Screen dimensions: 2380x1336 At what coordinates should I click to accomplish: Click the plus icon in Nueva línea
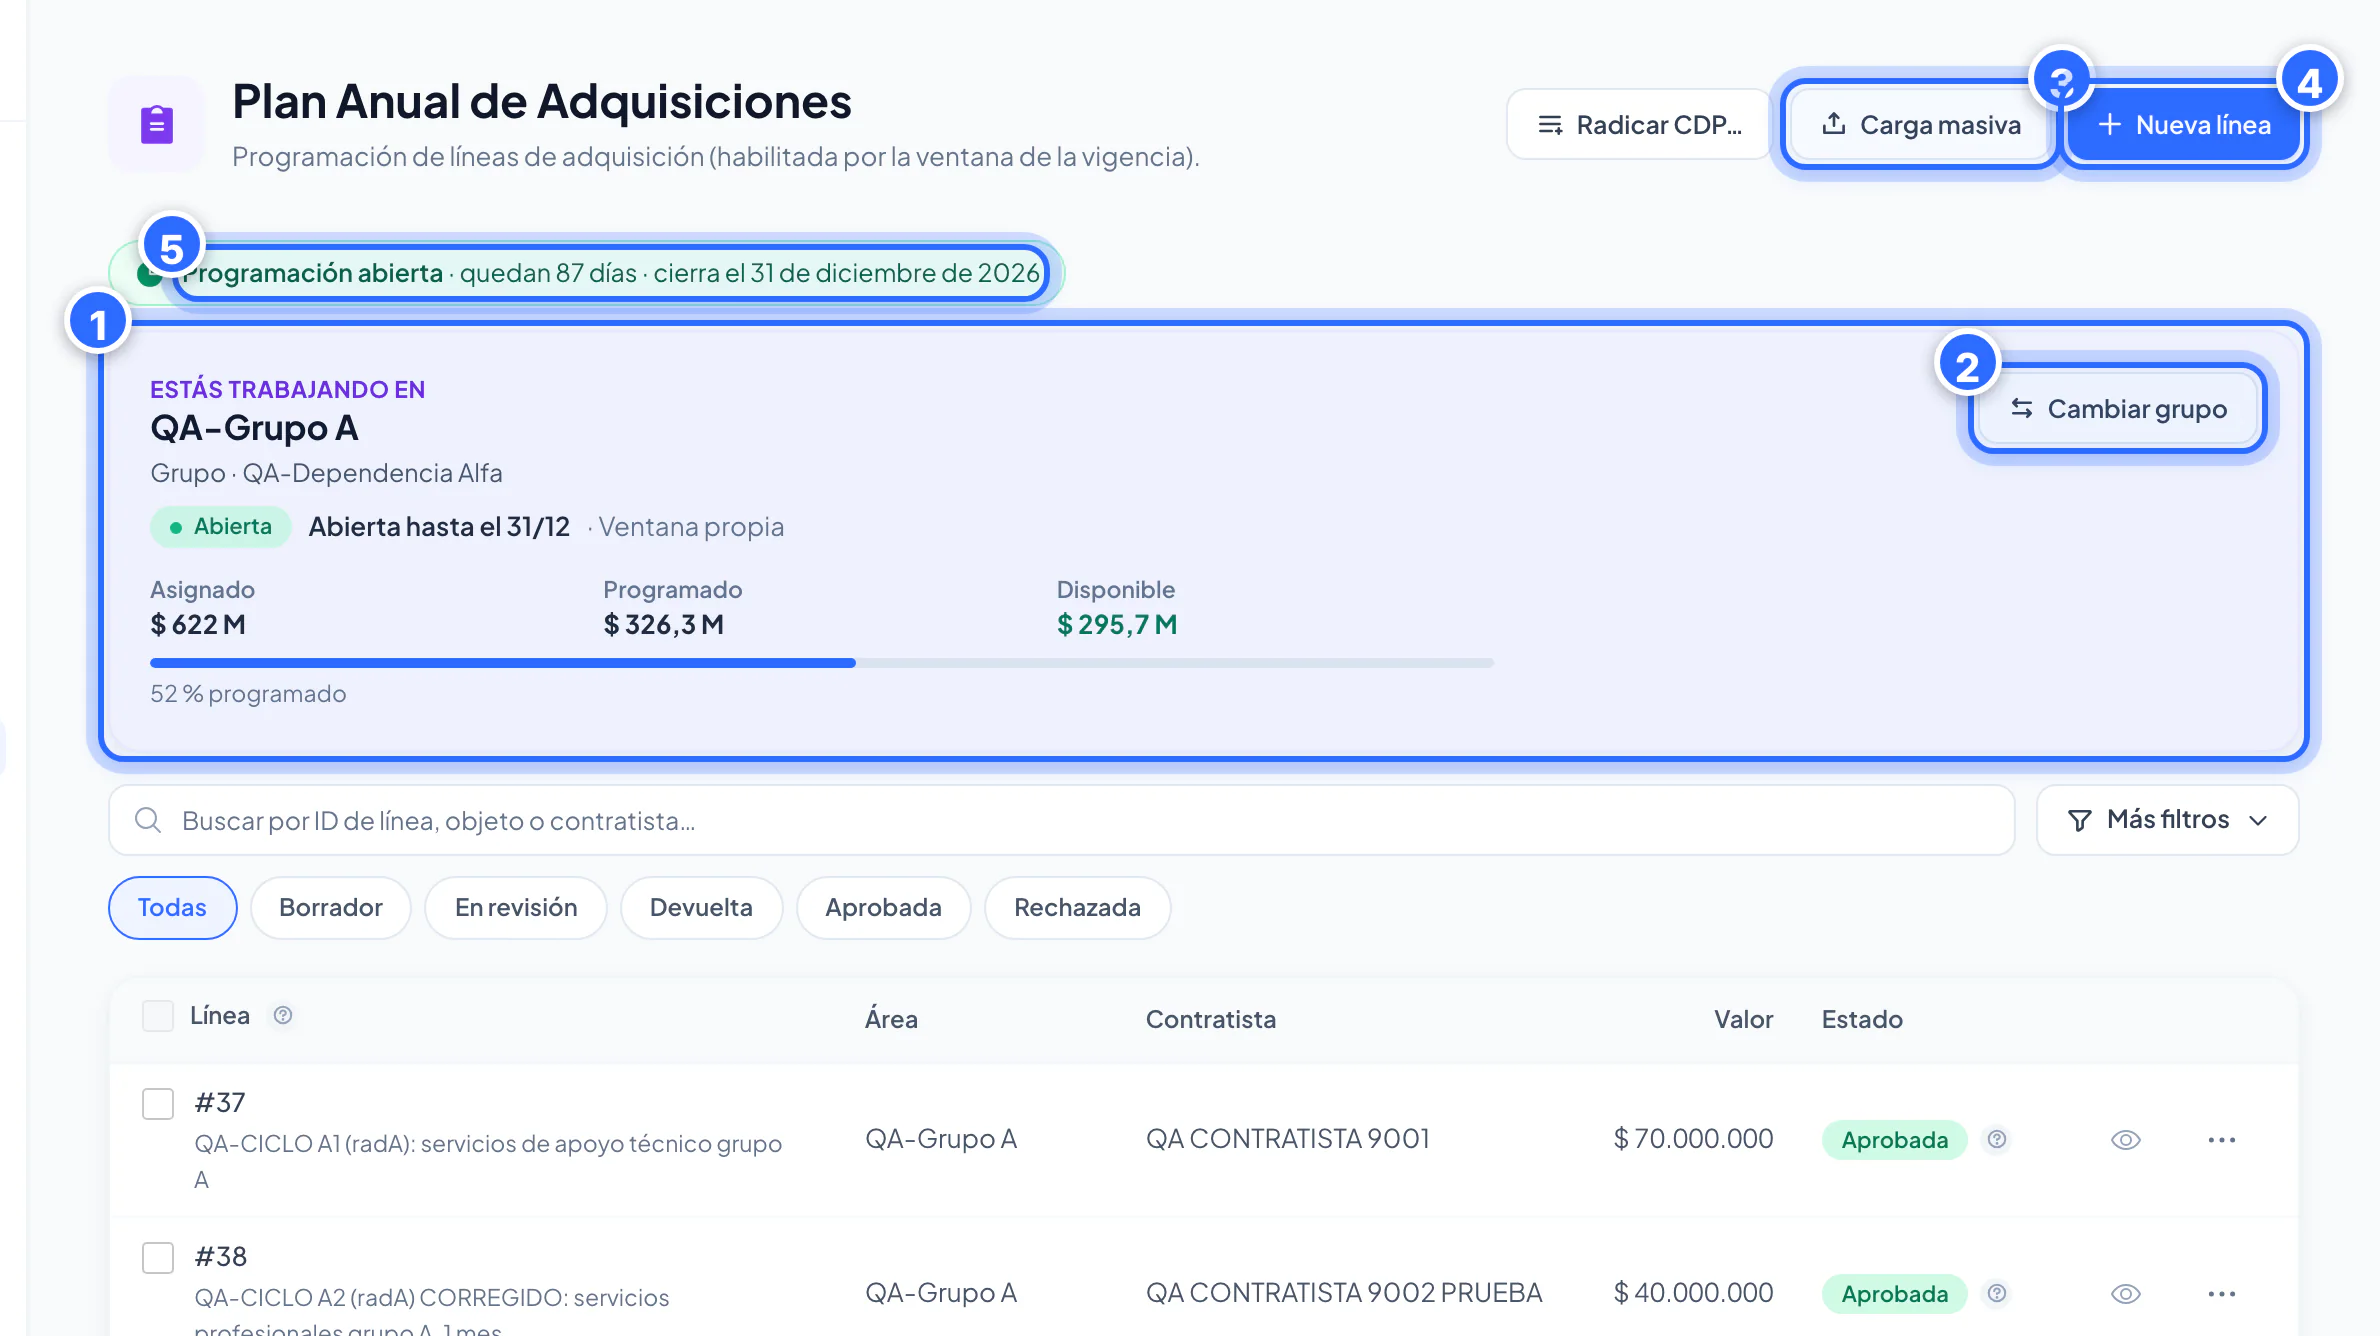pos(2109,124)
